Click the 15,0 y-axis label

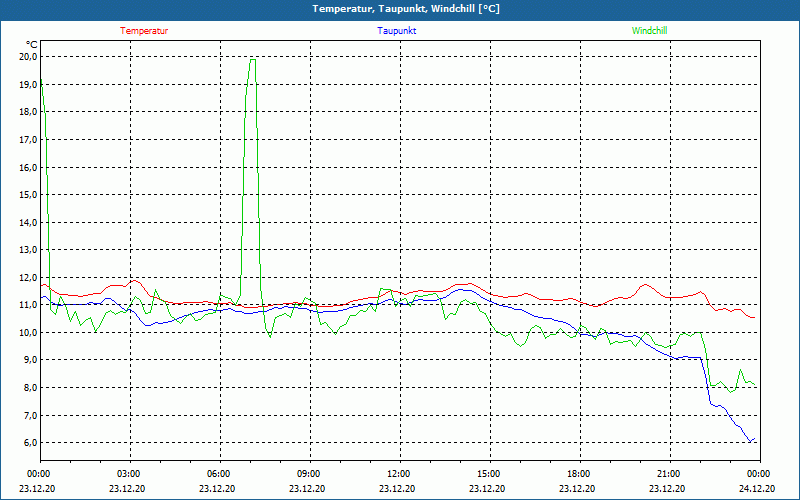28,194
